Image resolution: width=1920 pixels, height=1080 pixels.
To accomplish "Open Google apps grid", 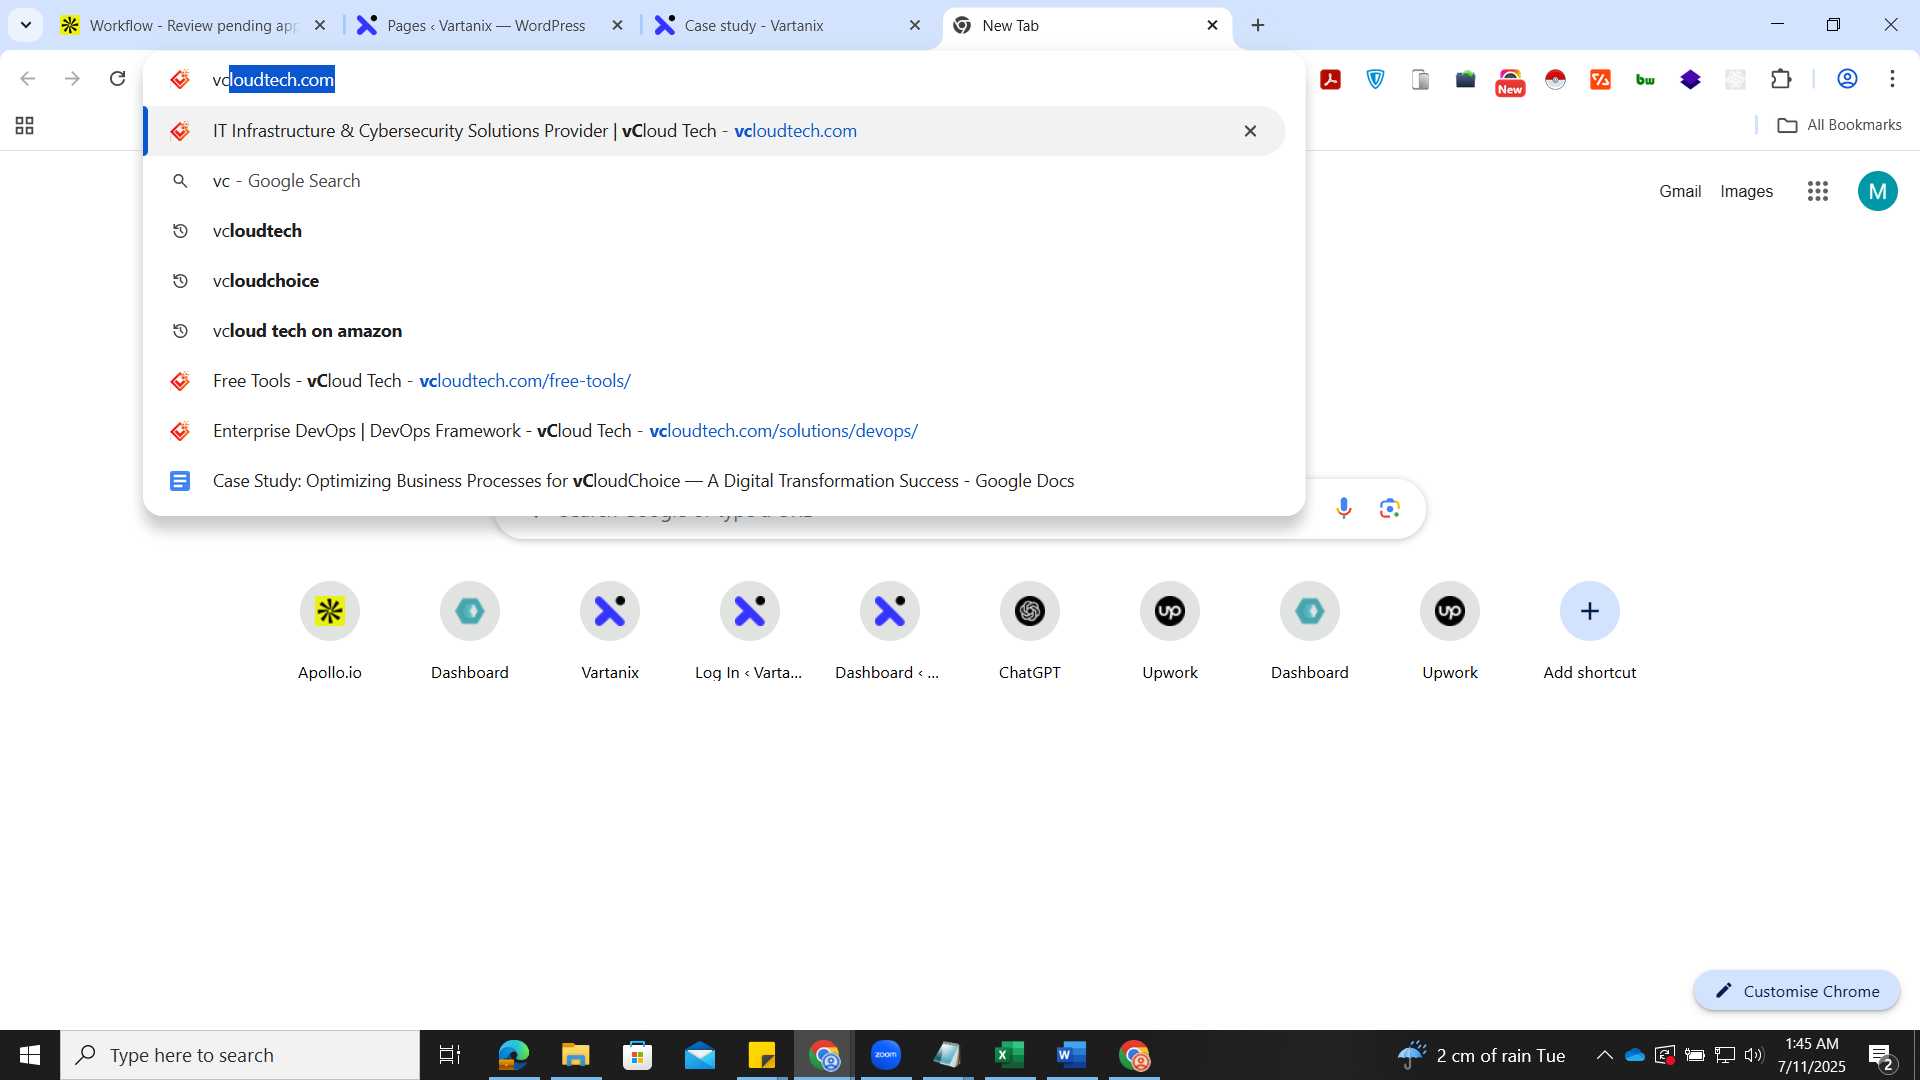I will tap(1818, 191).
